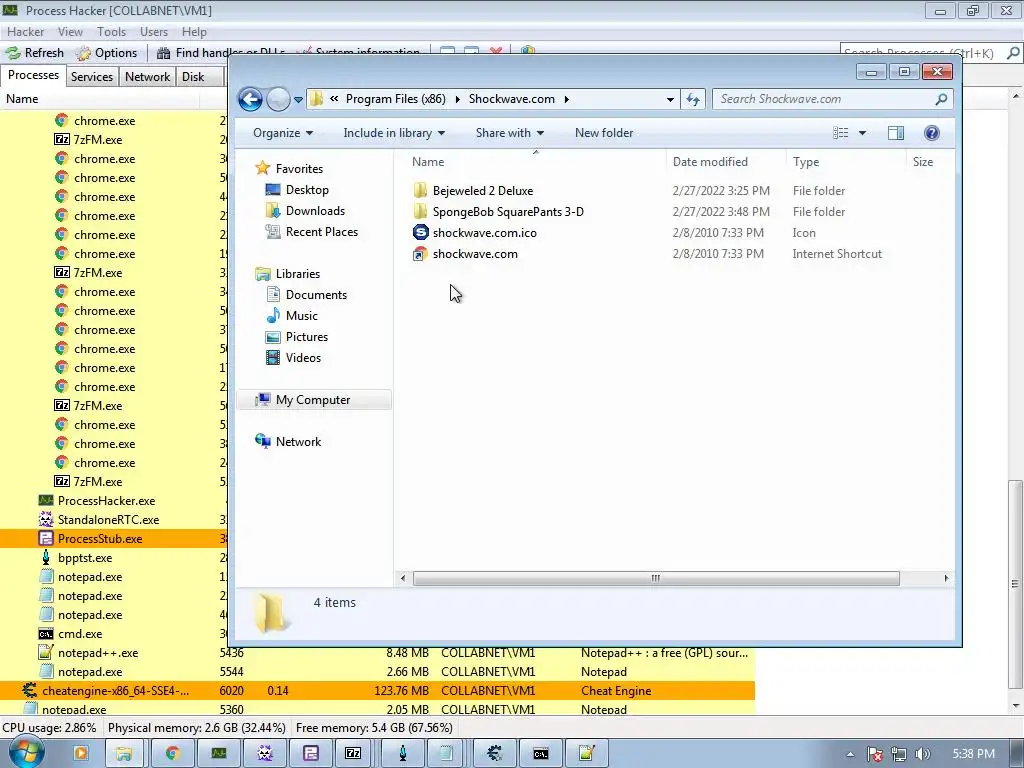Open the view options dropdown arrow

[862, 133]
